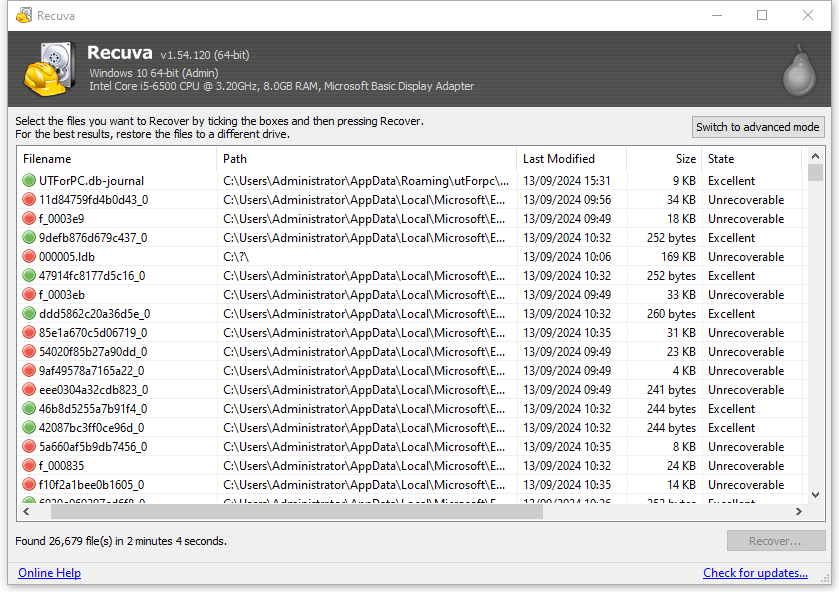Open the Online Help link

click(x=50, y=573)
